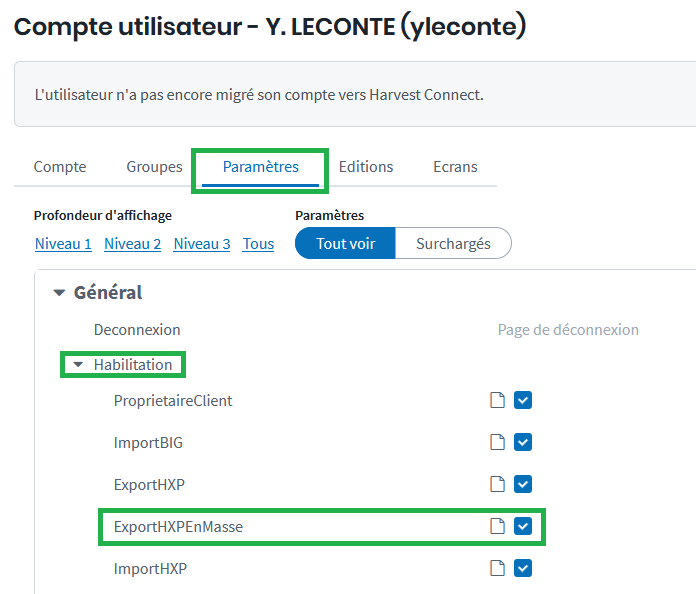The width and height of the screenshot is (696, 594).
Task: Click the document icon for ExportHXP
Action: (497, 485)
